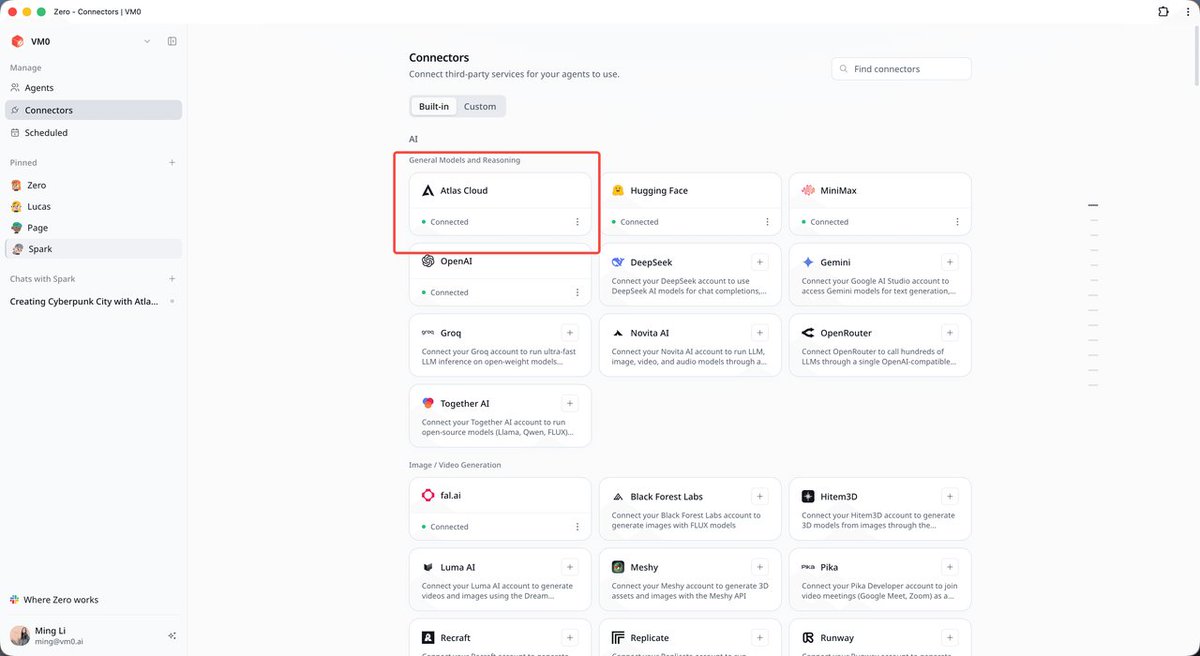
Task: Open the Hugging Face connector card
Action: click(690, 204)
